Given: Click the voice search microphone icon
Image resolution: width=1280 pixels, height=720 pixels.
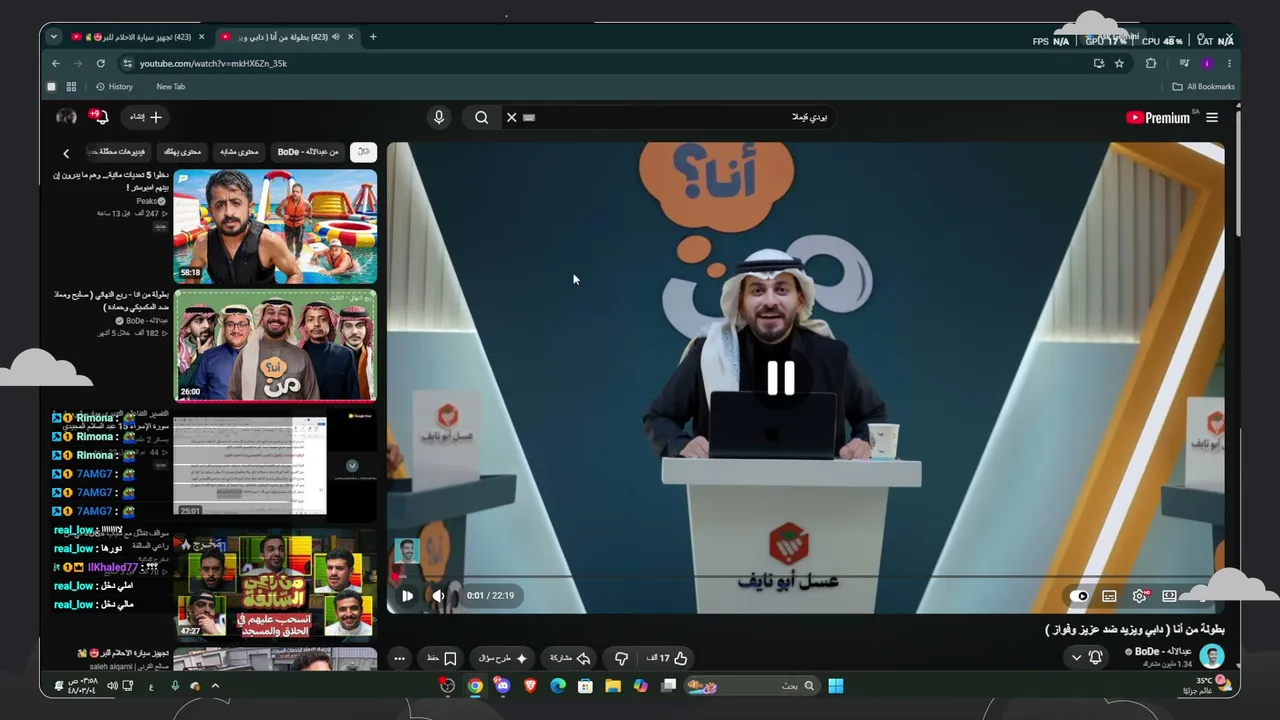Looking at the screenshot, I should pyautogui.click(x=438, y=117).
